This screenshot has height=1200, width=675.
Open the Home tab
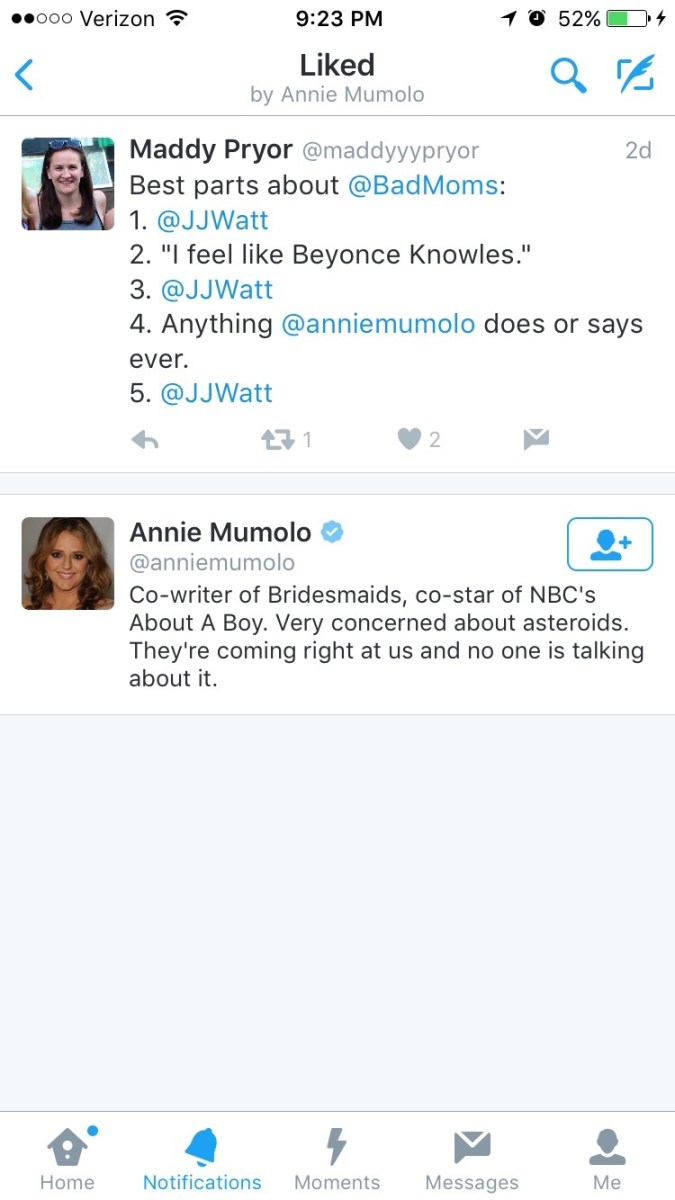pos(67,1158)
